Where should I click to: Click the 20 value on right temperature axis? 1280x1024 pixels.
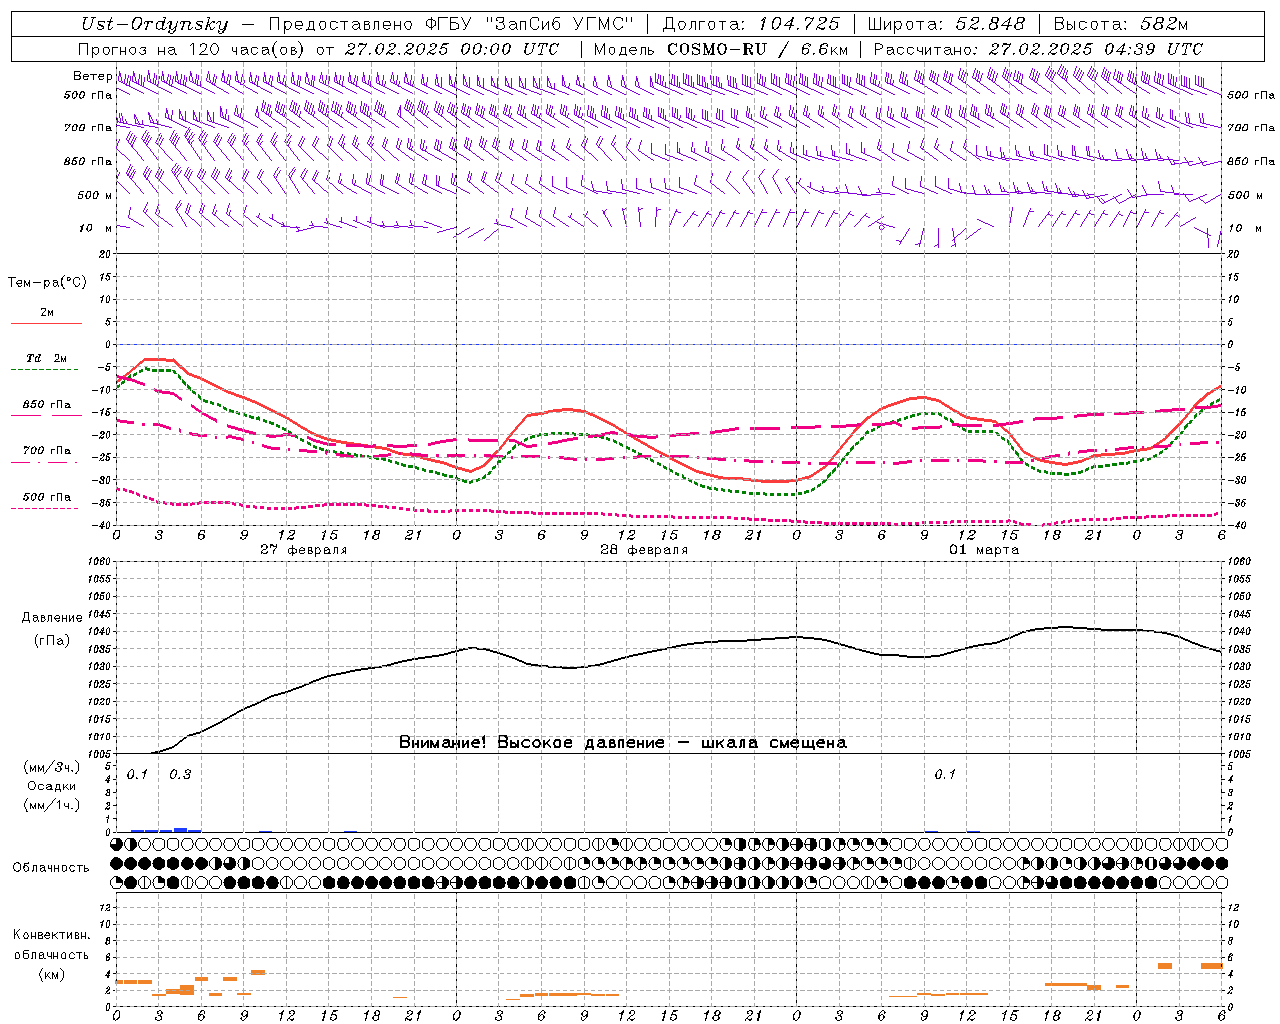(1233, 254)
